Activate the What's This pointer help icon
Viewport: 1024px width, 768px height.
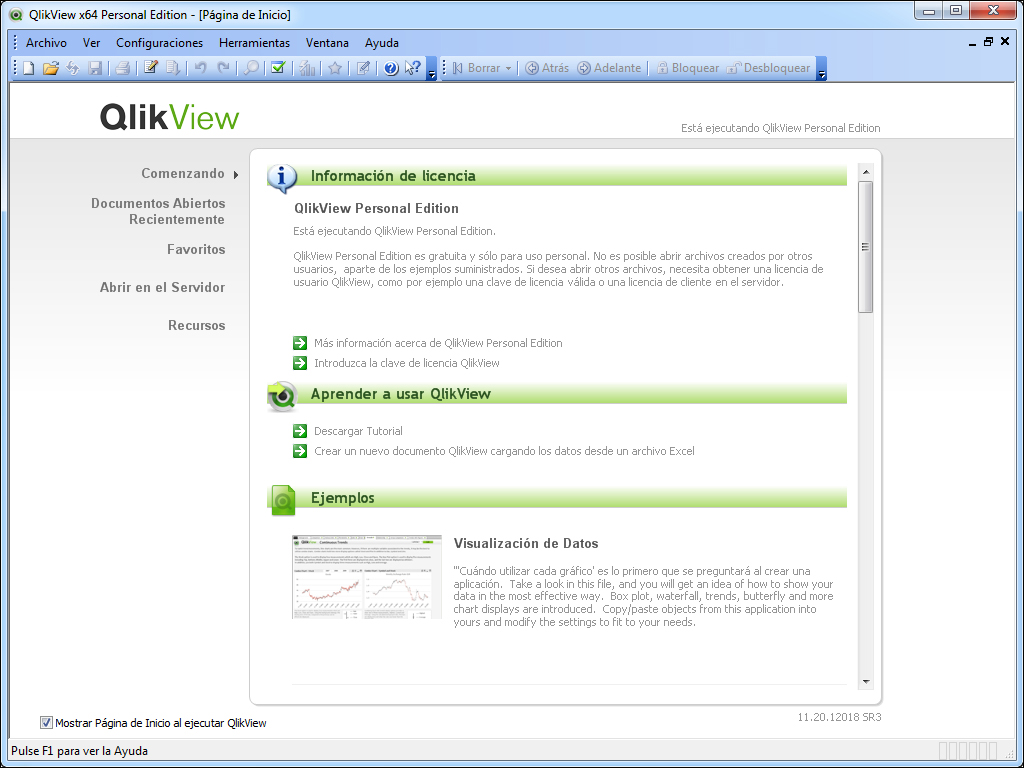coord(413,68)
